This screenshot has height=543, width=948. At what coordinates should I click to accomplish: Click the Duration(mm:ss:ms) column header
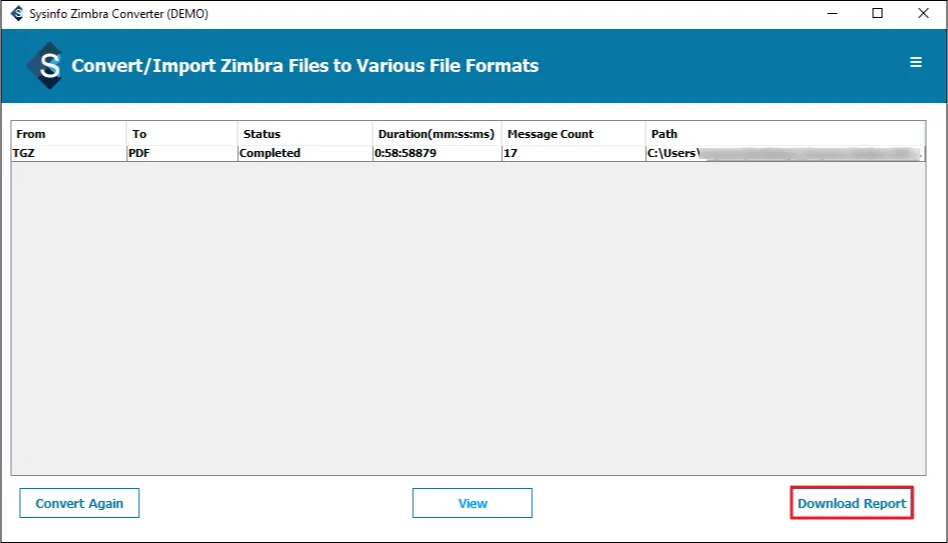(x=436, y=134)
